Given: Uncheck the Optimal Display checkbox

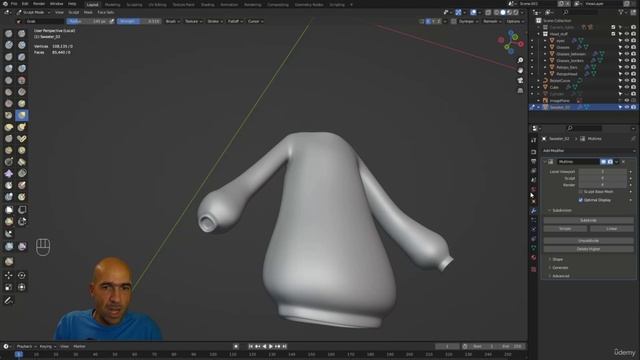Looking at the screenshot, I should click(x=581, y=200).
